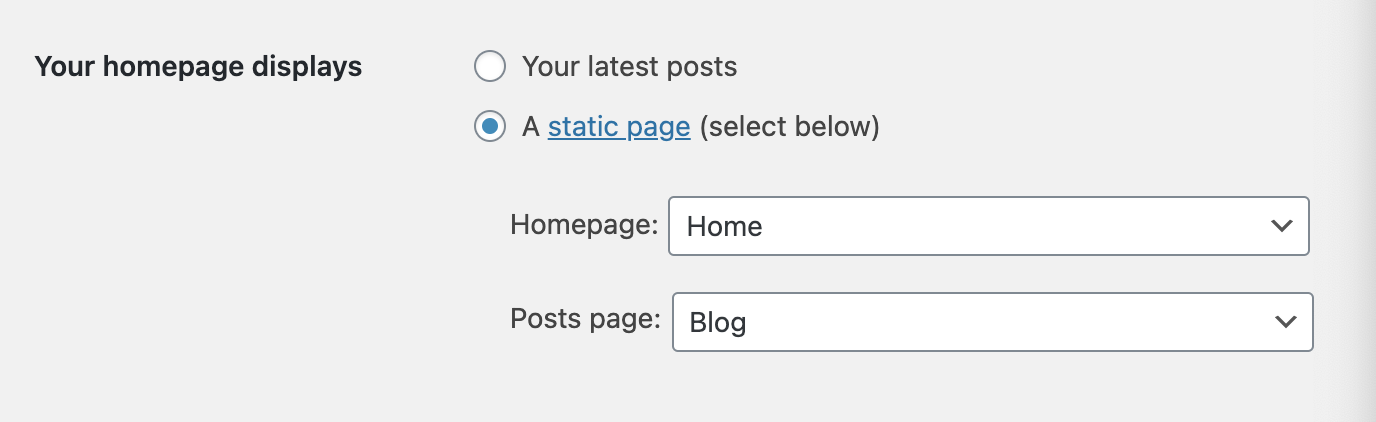Click the letter "A" before static page link
Screen dimensions: 1376x422
[531, 127]
